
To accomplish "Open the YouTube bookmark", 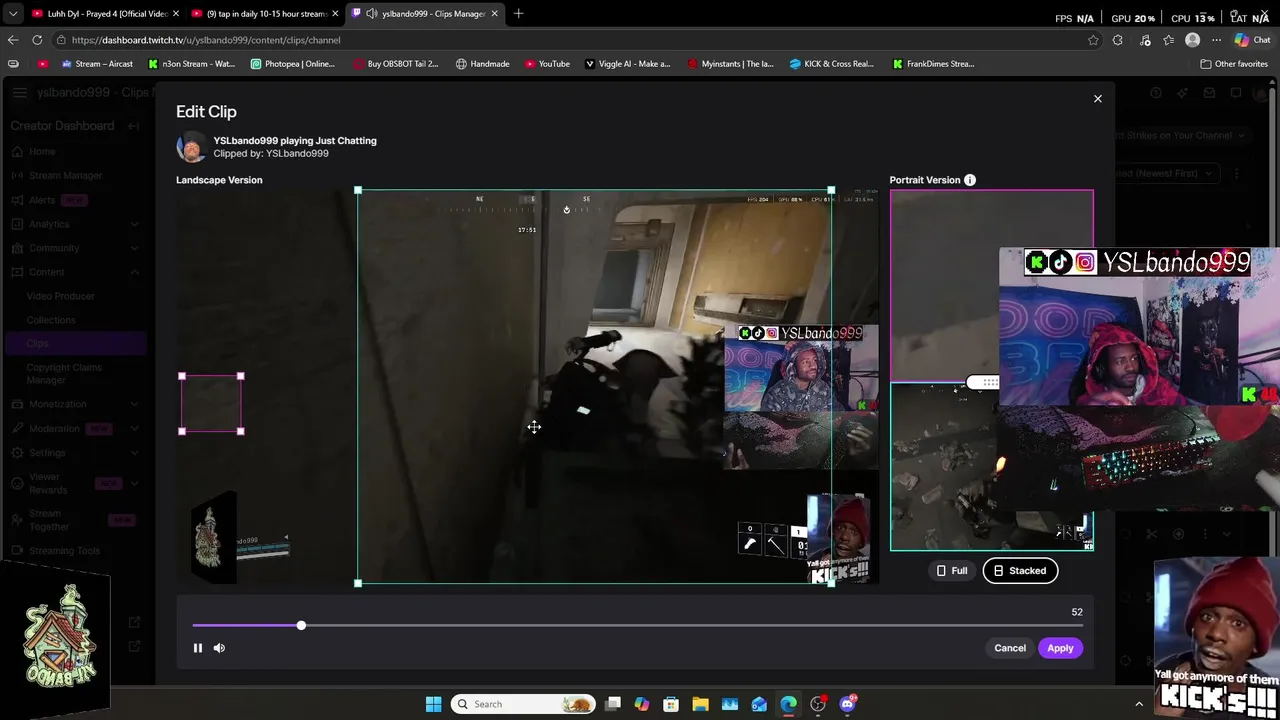I will tap(547, 64).
